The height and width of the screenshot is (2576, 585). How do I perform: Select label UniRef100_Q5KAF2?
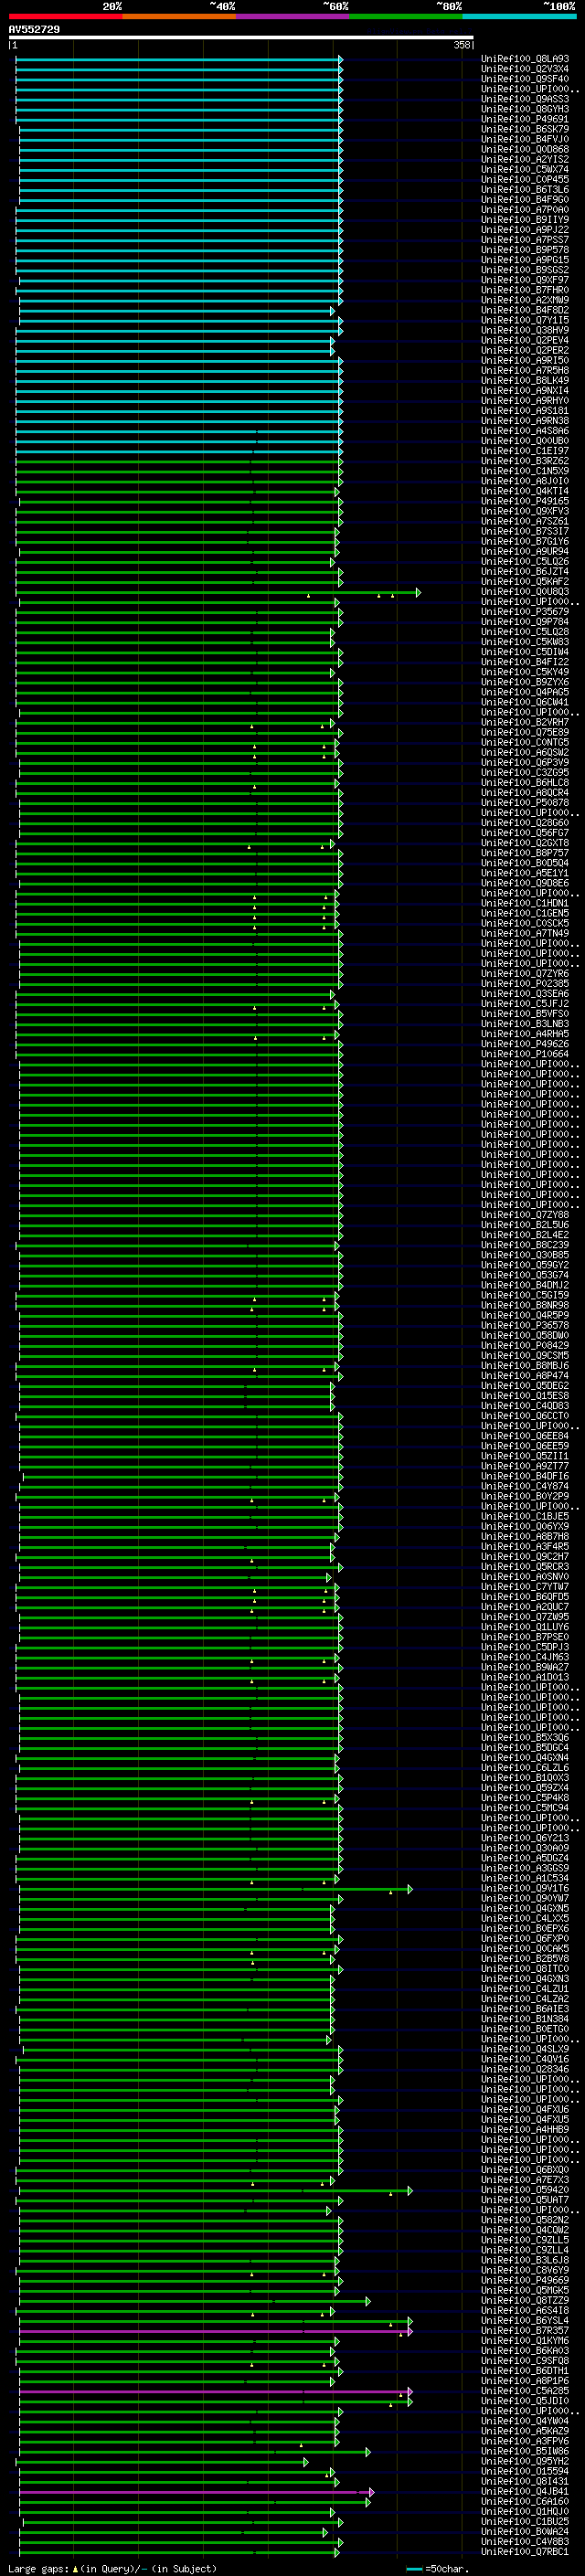pyautogui.click(x=525, y=582)
